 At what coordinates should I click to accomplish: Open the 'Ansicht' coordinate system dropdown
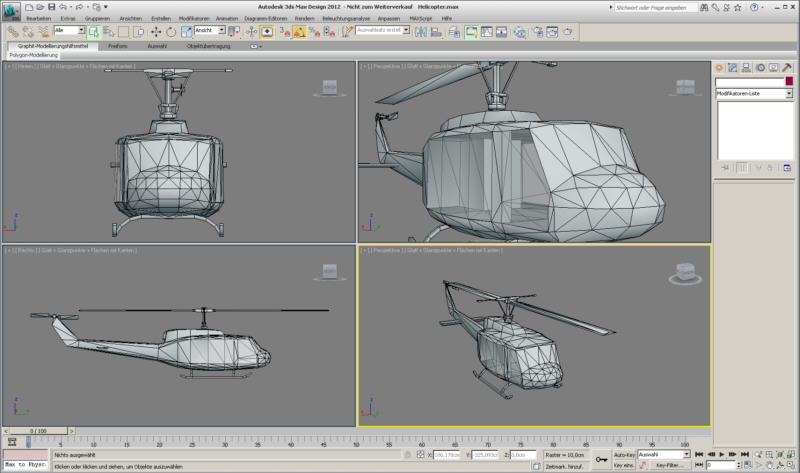point(210,31)
